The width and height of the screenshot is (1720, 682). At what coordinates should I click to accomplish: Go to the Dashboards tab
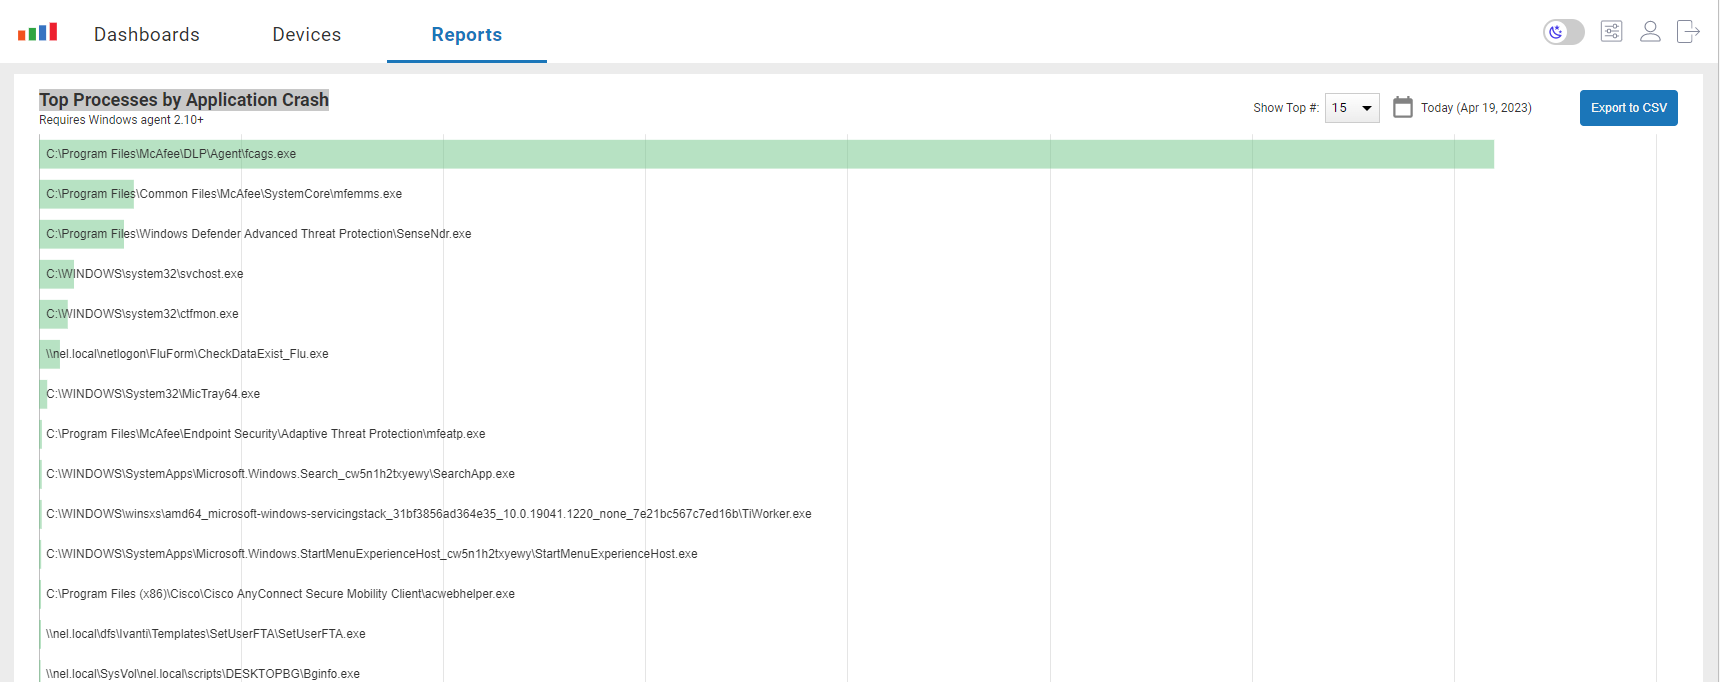[147, 34]
